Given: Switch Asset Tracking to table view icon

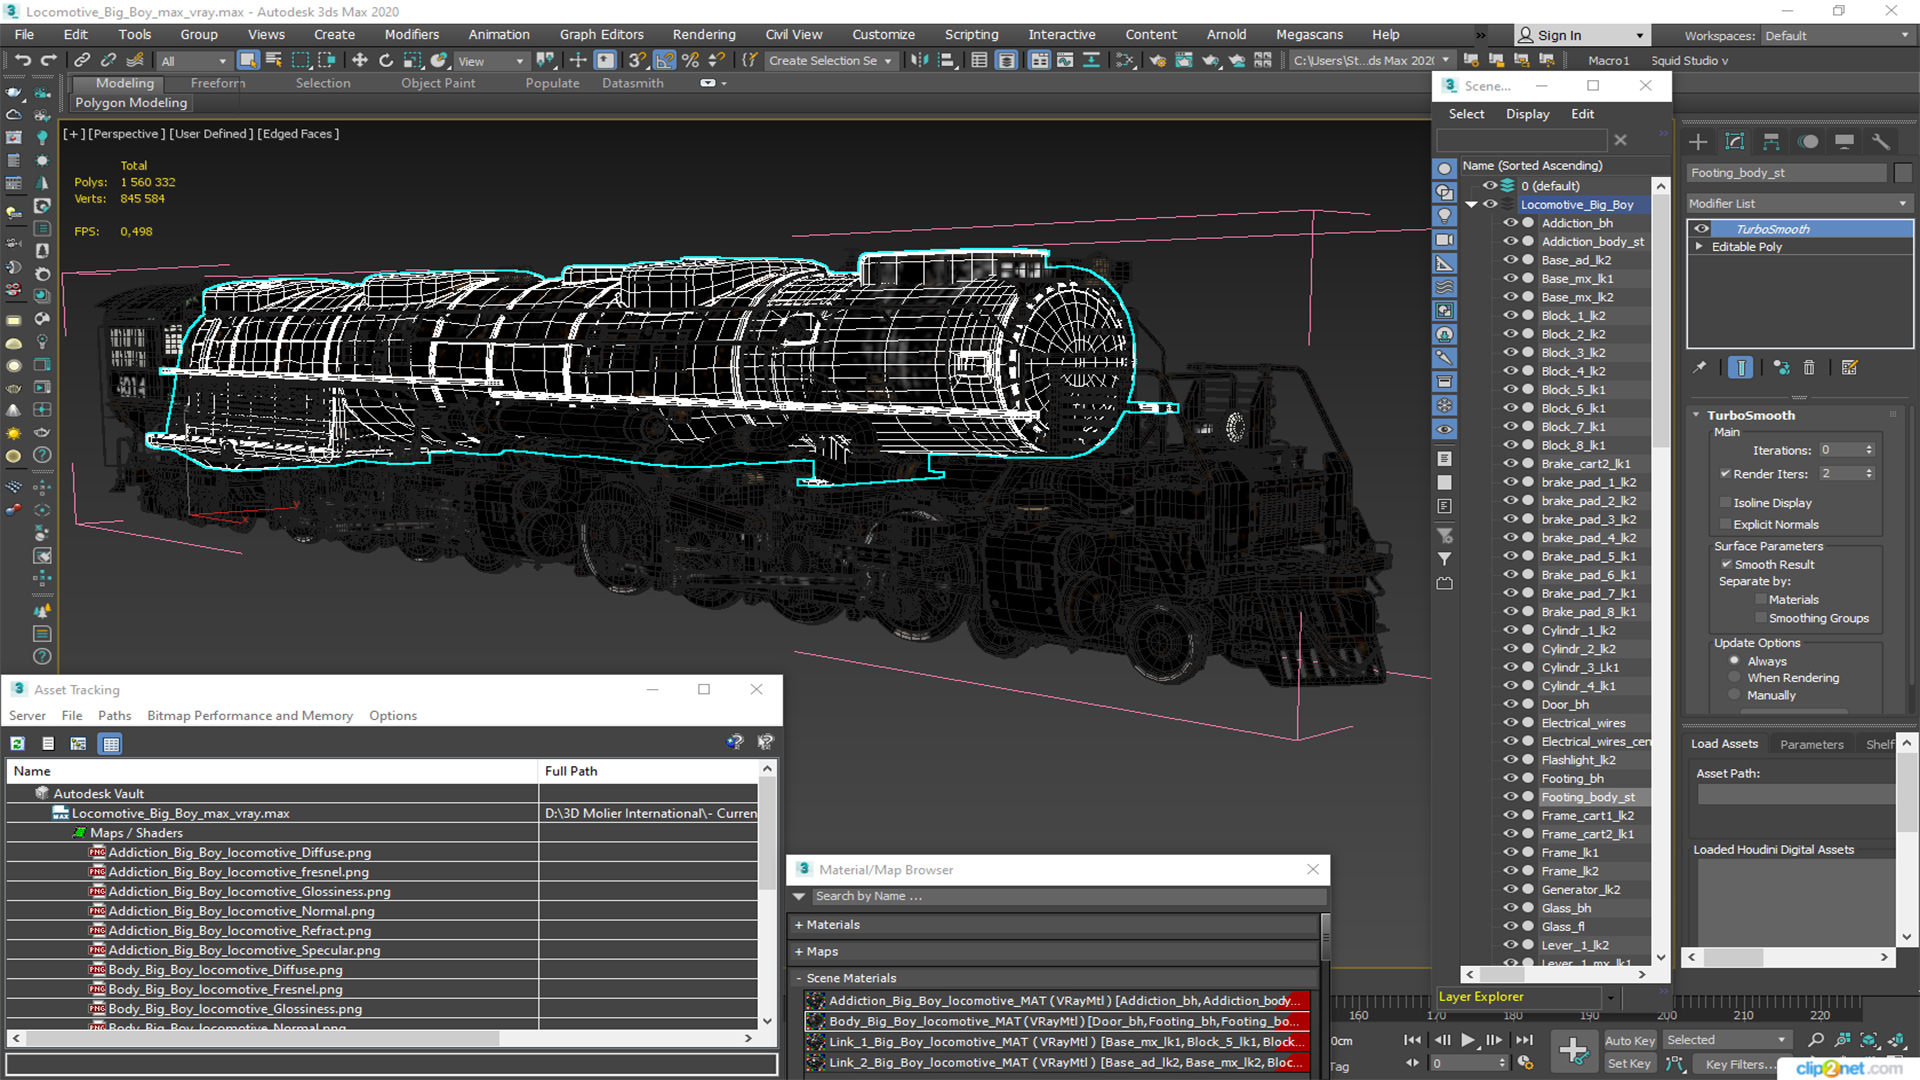Looking at the screenshot, I should point(111,743).
